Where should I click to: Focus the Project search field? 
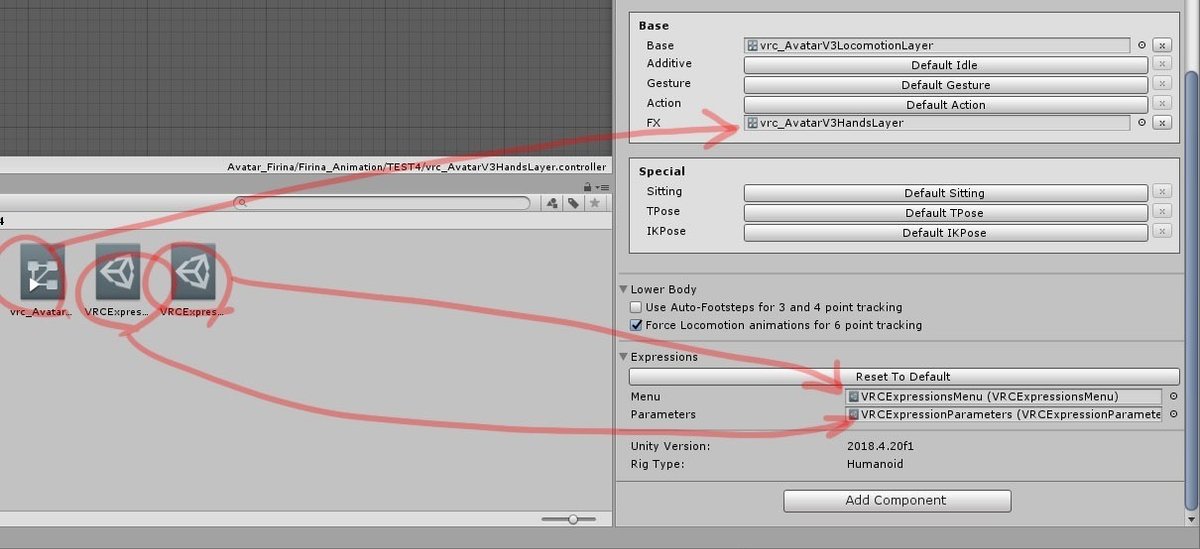382,203
